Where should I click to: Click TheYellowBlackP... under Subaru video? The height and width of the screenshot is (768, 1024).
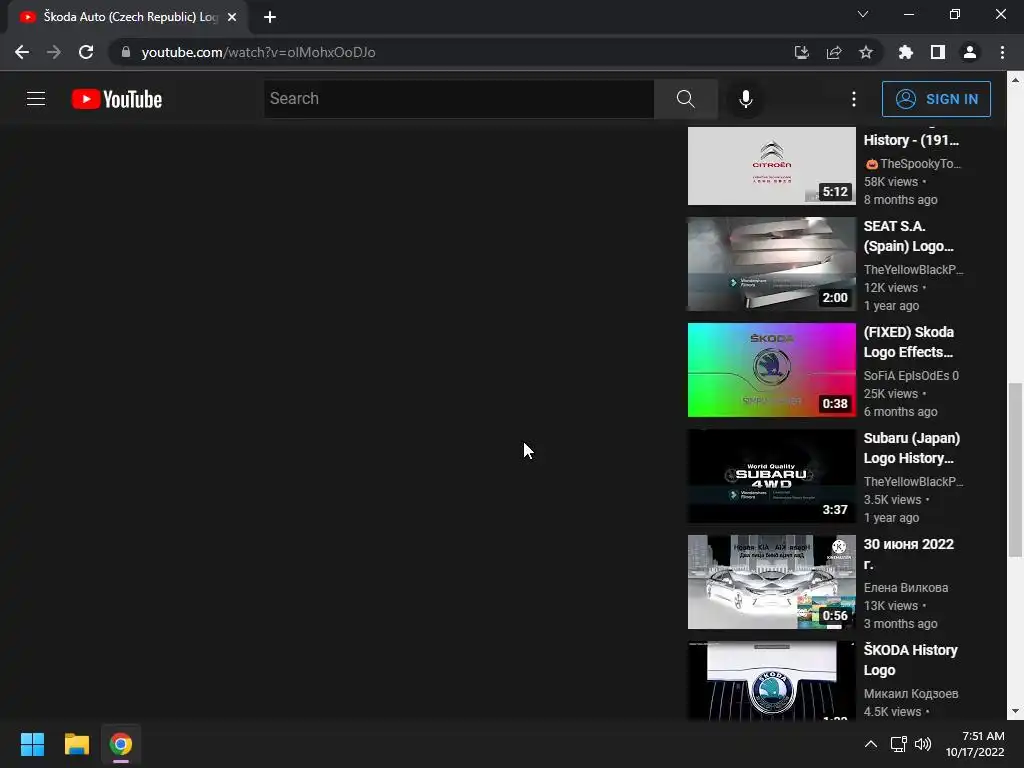pos(913,481)
